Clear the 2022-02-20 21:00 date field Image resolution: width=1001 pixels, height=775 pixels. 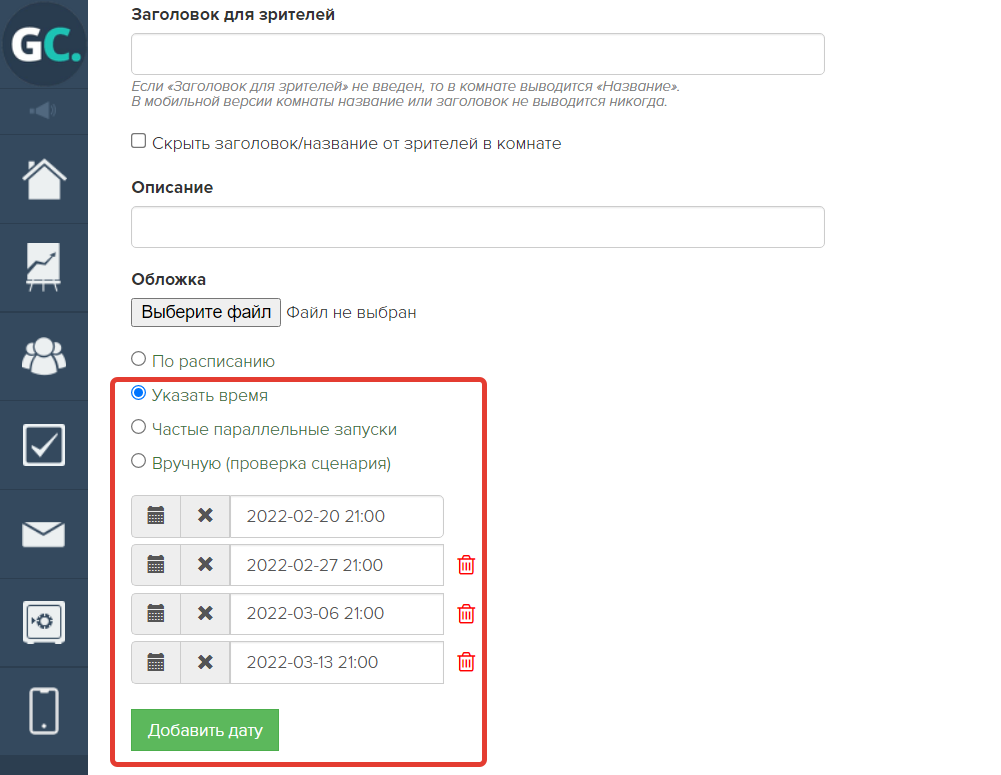tap(205, 516)
